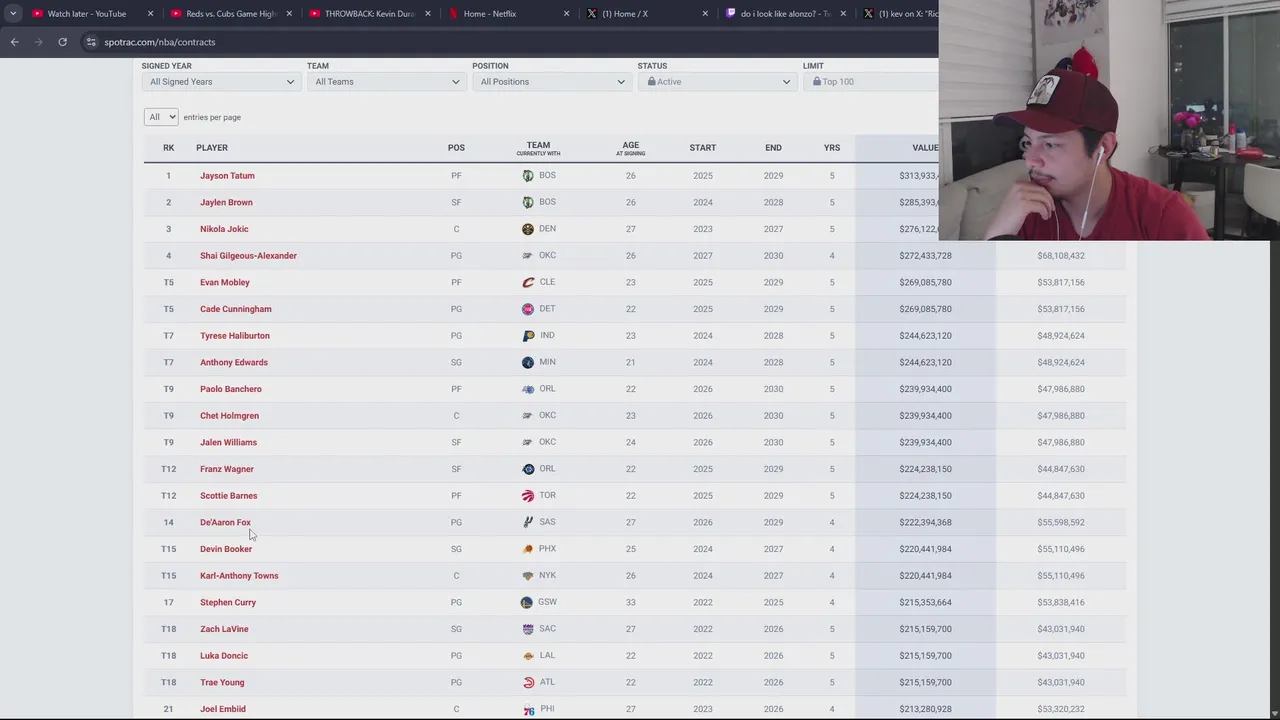Go back with the browser back arrow

click(14, 42)
